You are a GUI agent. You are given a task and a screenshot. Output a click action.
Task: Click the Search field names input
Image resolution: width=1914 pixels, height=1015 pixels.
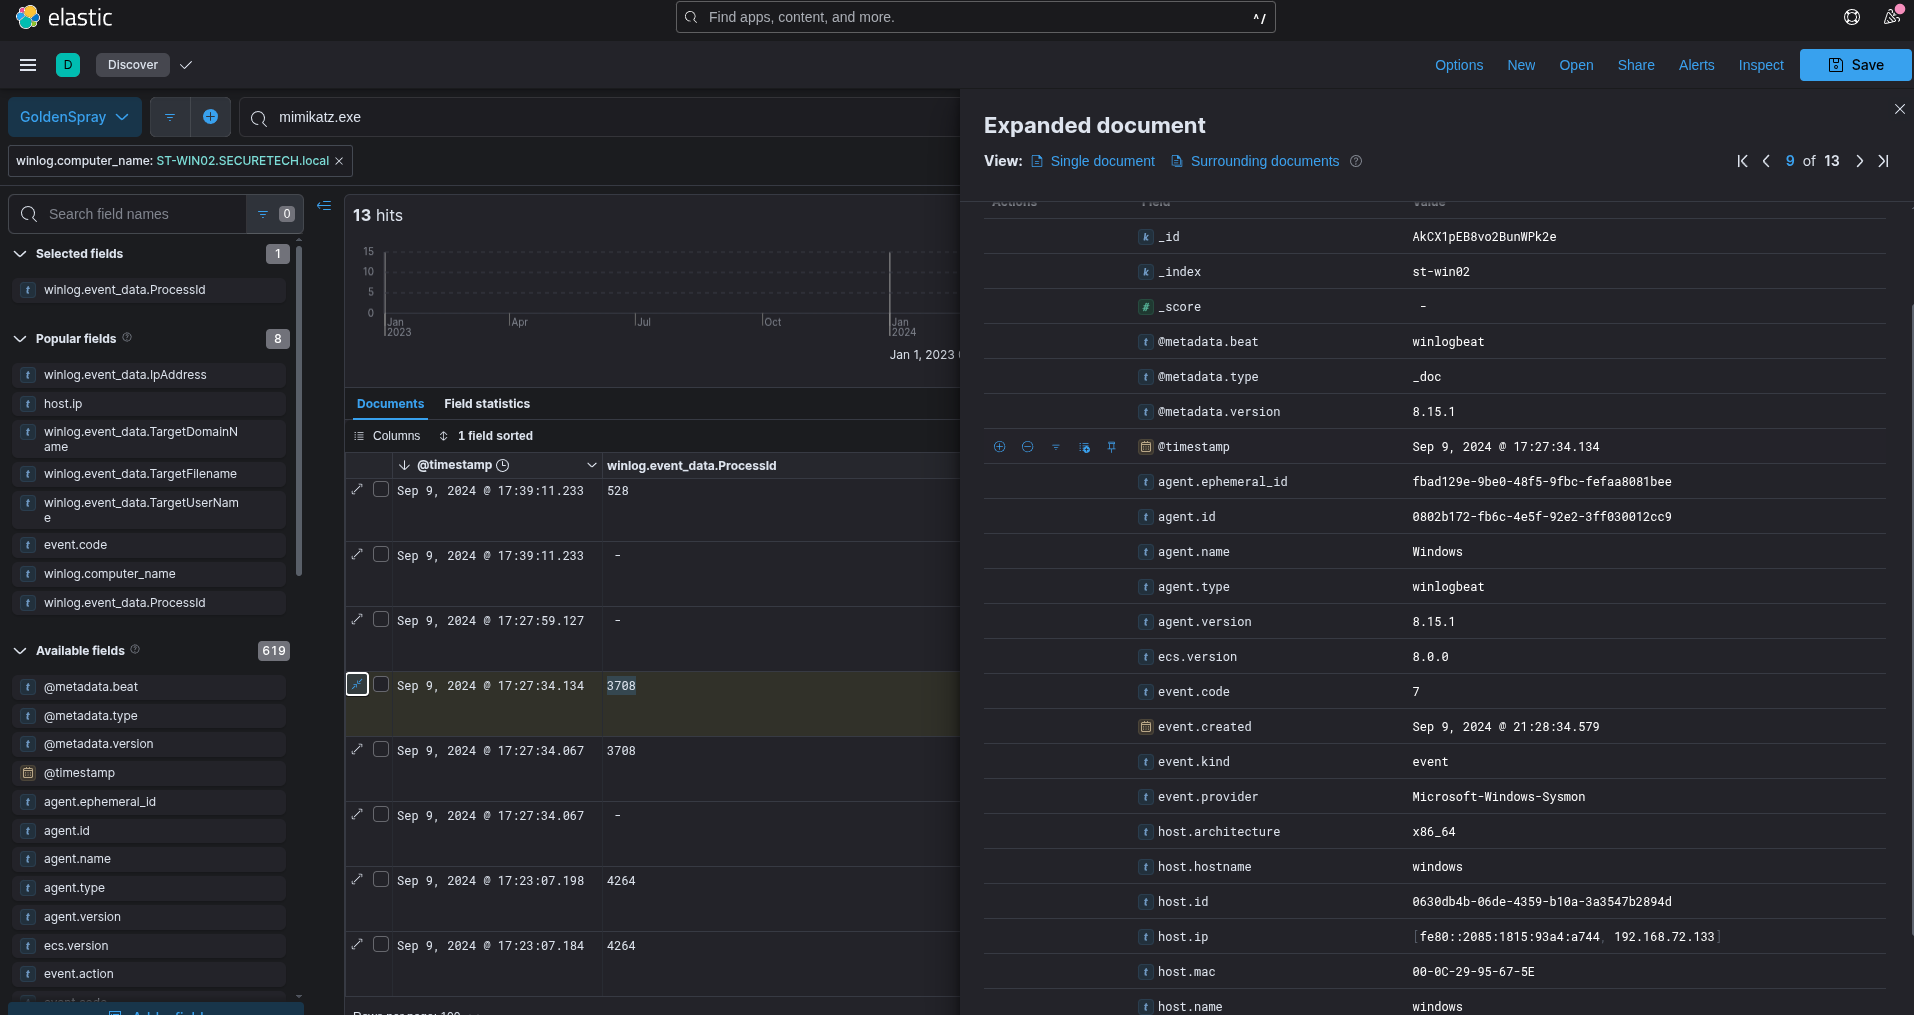click(x=128, y=214)
